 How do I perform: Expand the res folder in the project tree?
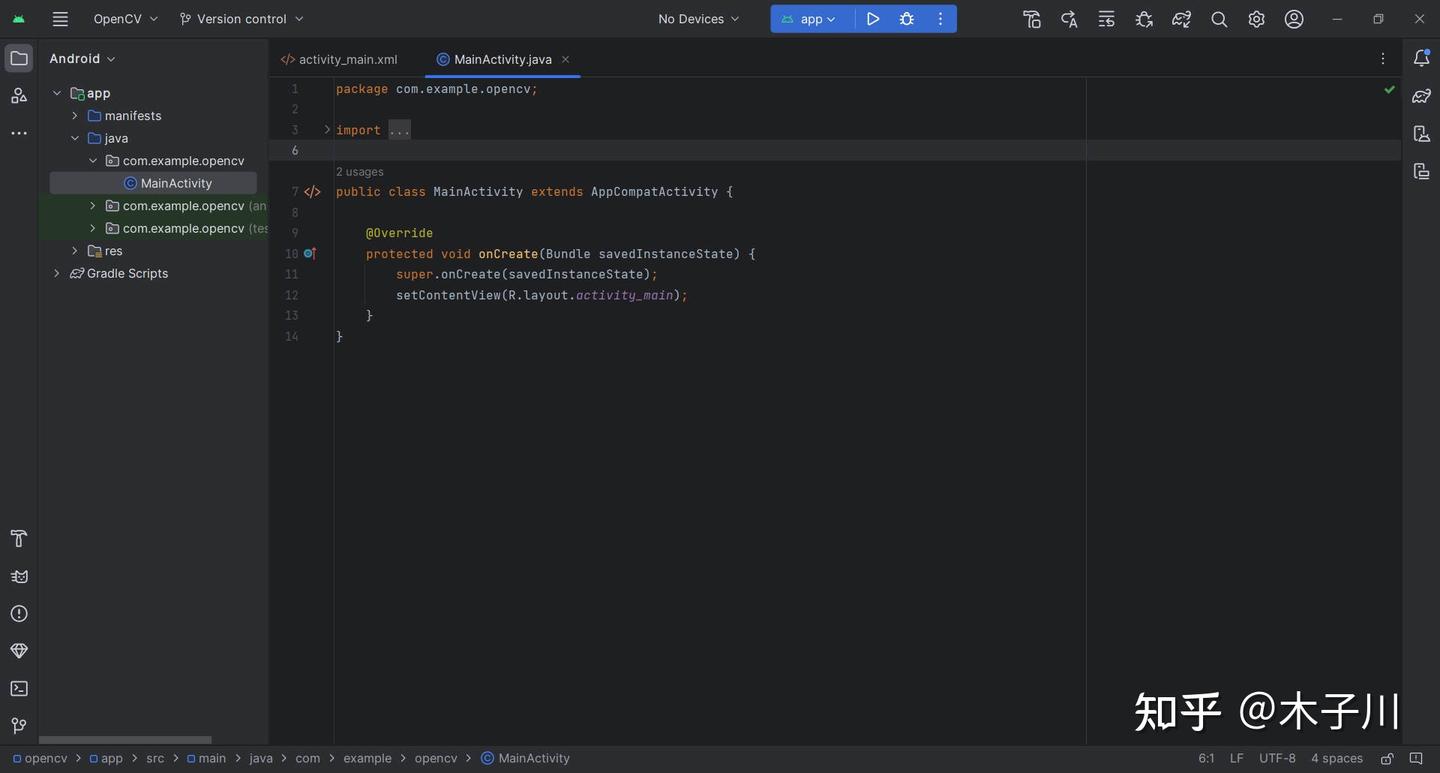point(73,250)
